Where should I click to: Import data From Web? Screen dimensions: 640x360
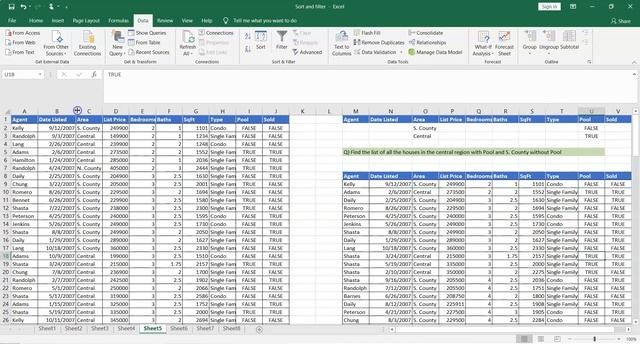pyautogui.click(x=20, y=42)
